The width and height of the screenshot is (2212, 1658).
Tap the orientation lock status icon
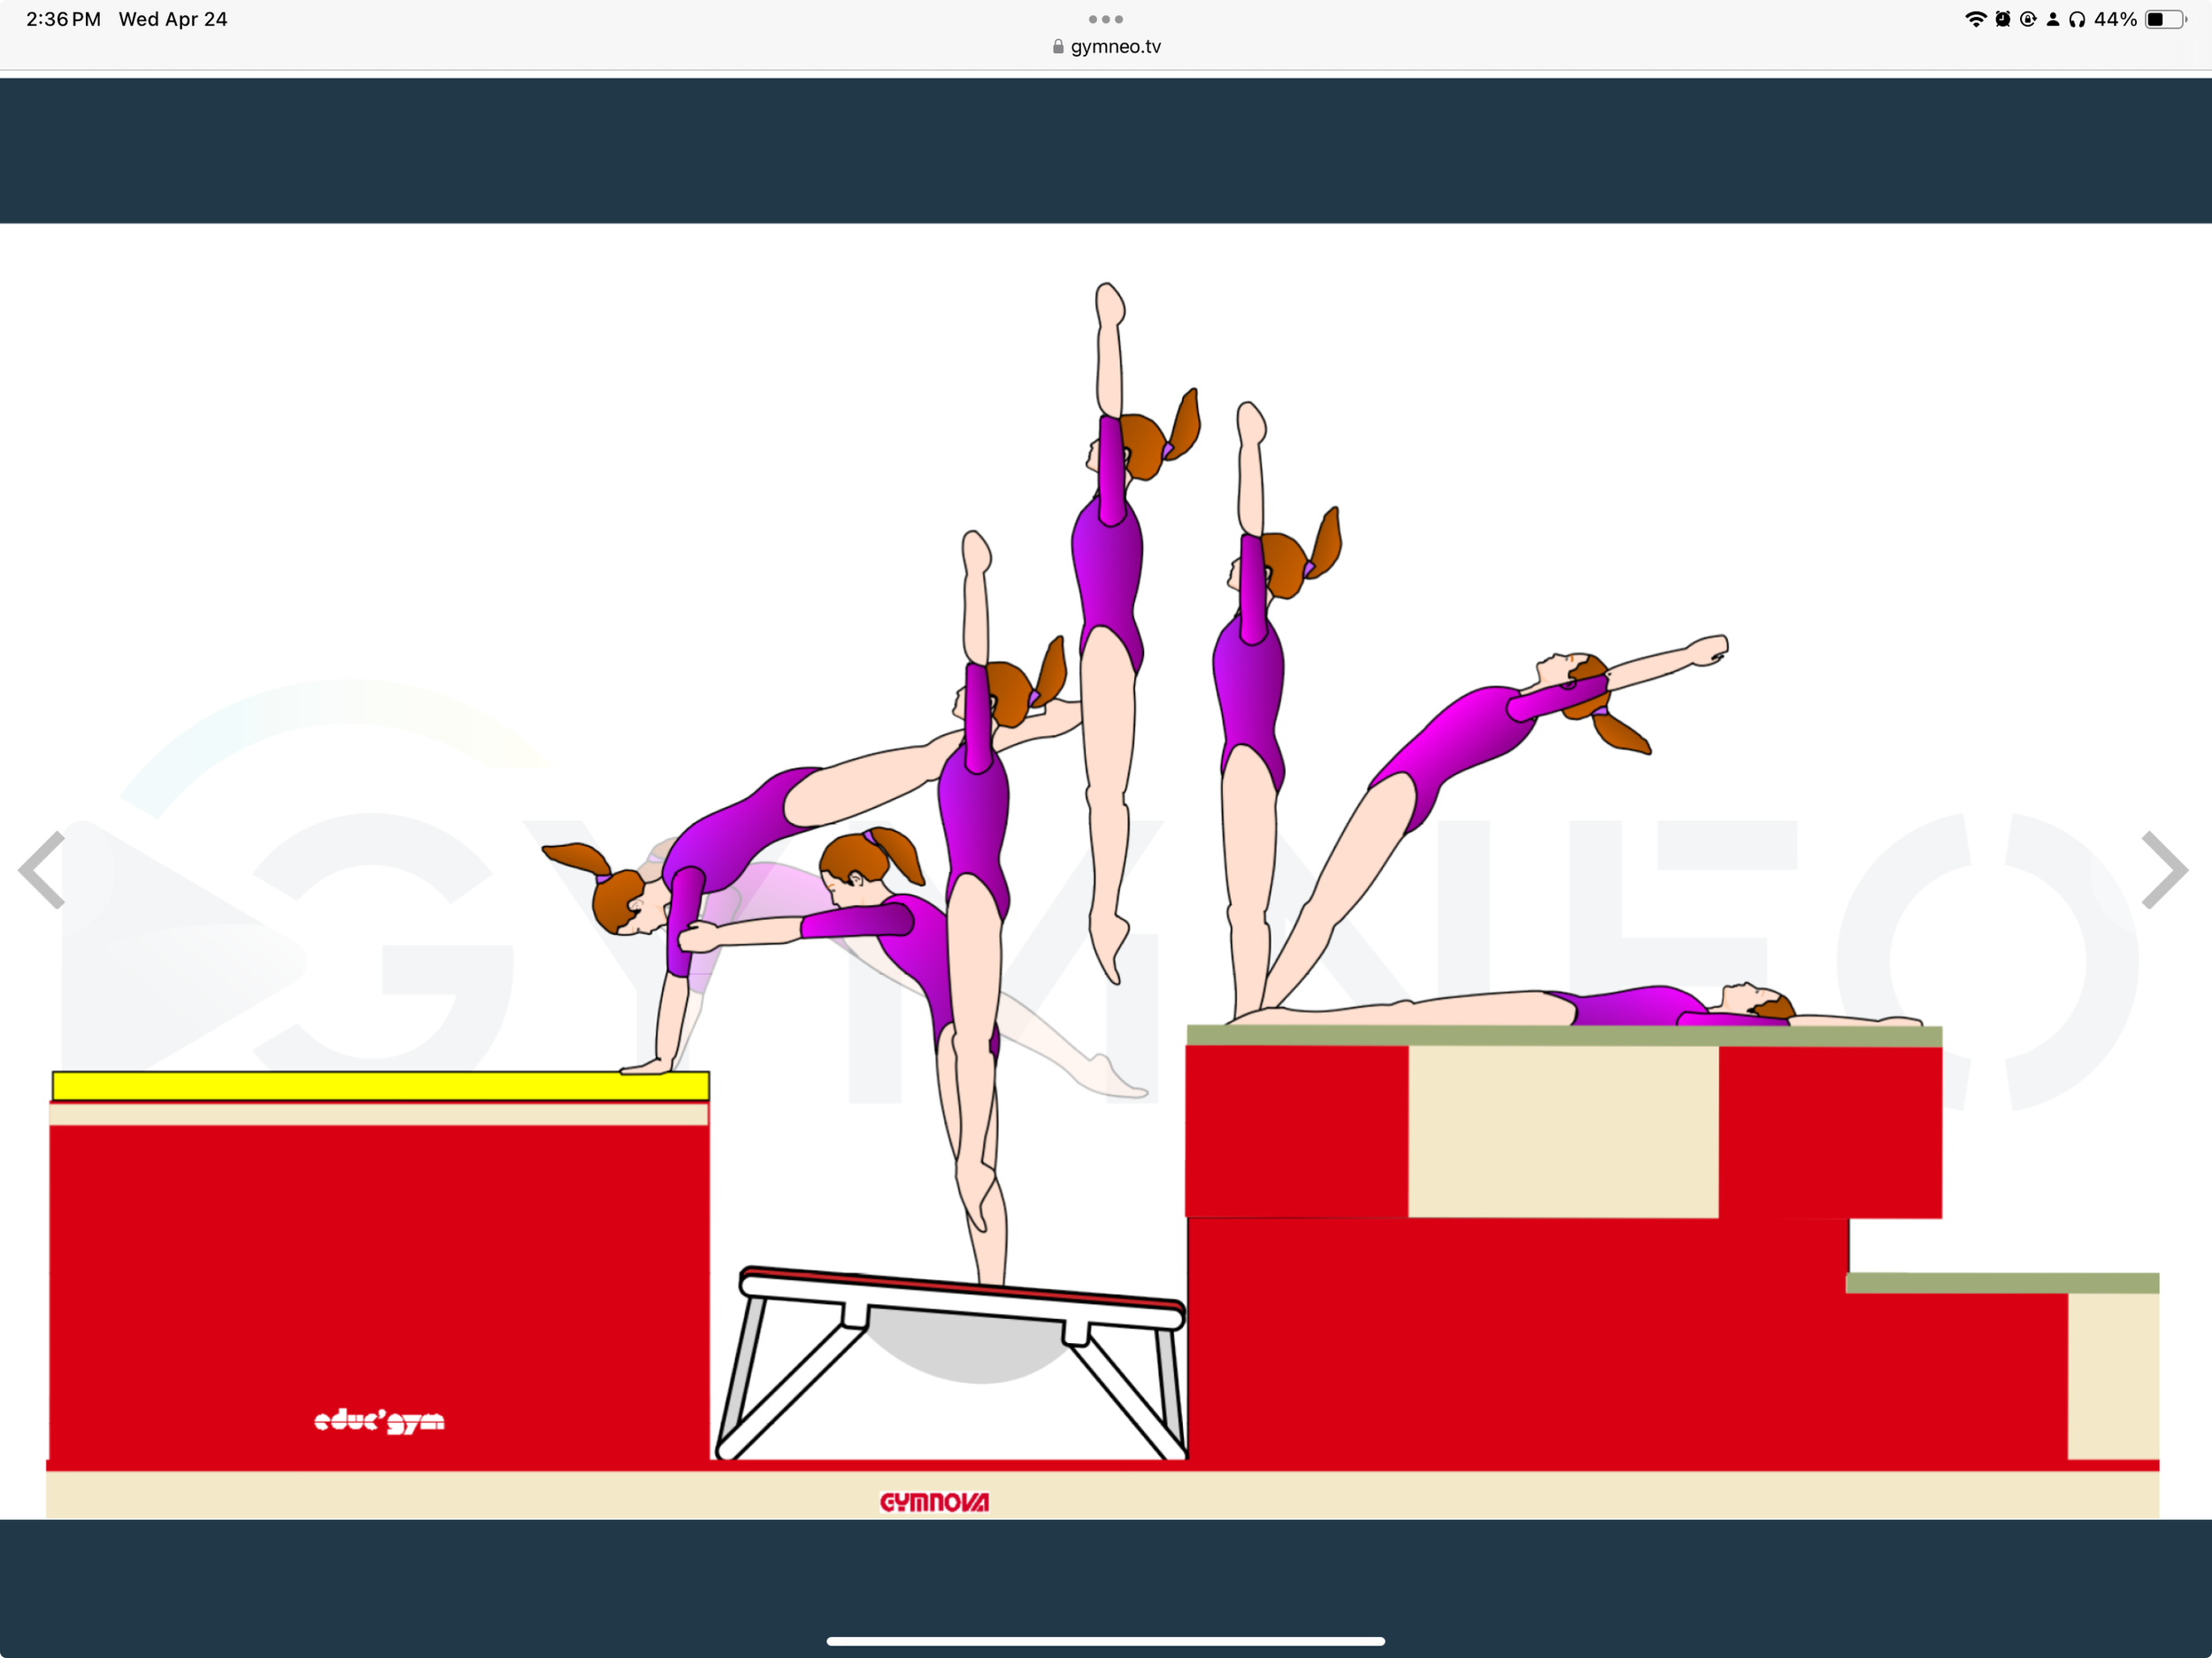pos(2028,18)
